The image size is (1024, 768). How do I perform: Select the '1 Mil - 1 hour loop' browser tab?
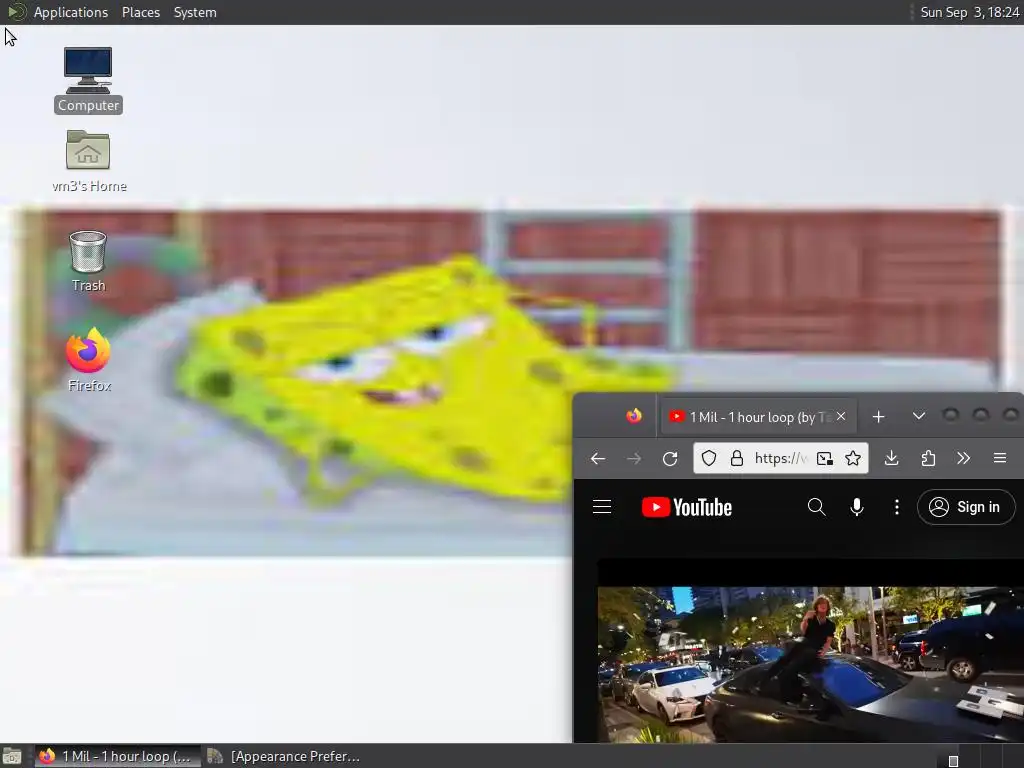coord(758,417)
